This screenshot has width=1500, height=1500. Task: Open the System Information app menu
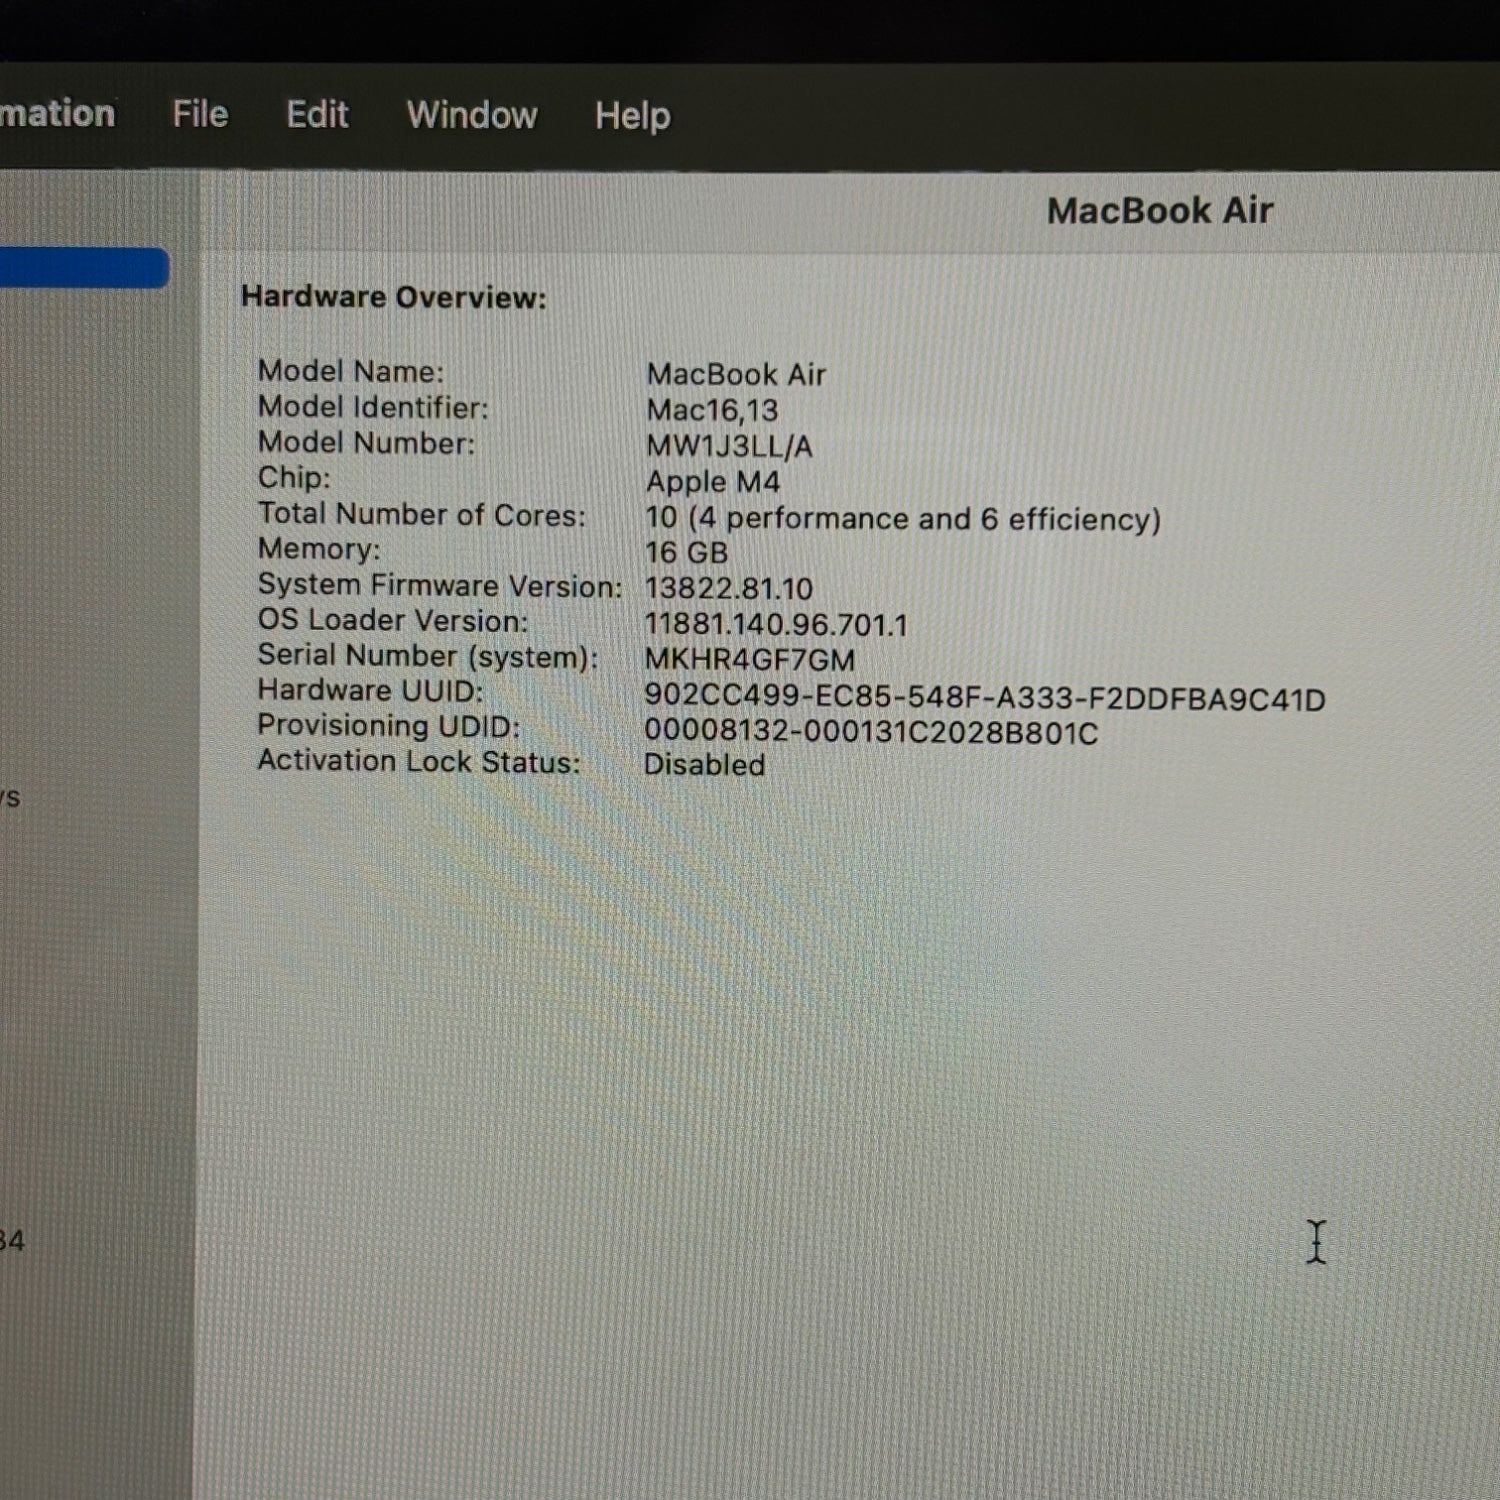pyautogui.click(x=57, y=113)
